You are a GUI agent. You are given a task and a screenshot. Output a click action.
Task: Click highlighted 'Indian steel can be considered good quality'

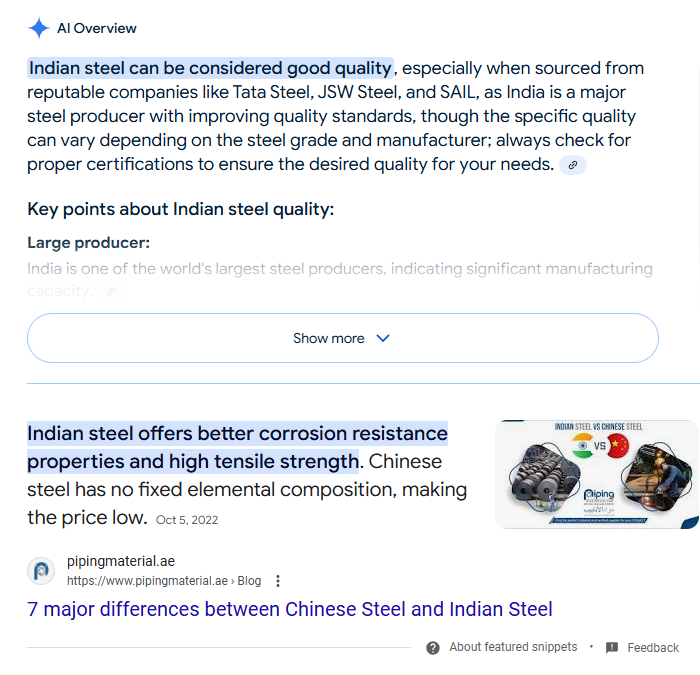point(210,68)
